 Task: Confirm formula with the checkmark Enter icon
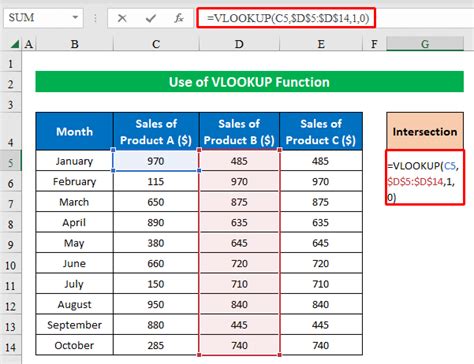point(151,18)
